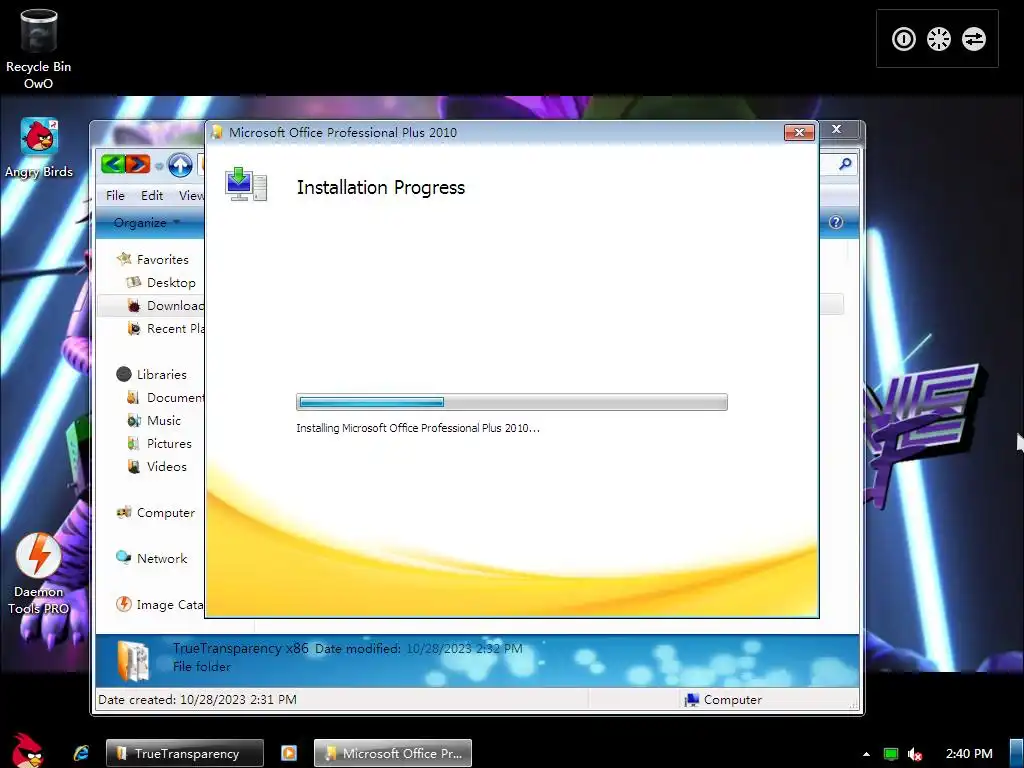This screenshot has width=1024, height=768.
Task: Select Desktop under Favorites
Action: pyautogui.click(x=161, y=282)
